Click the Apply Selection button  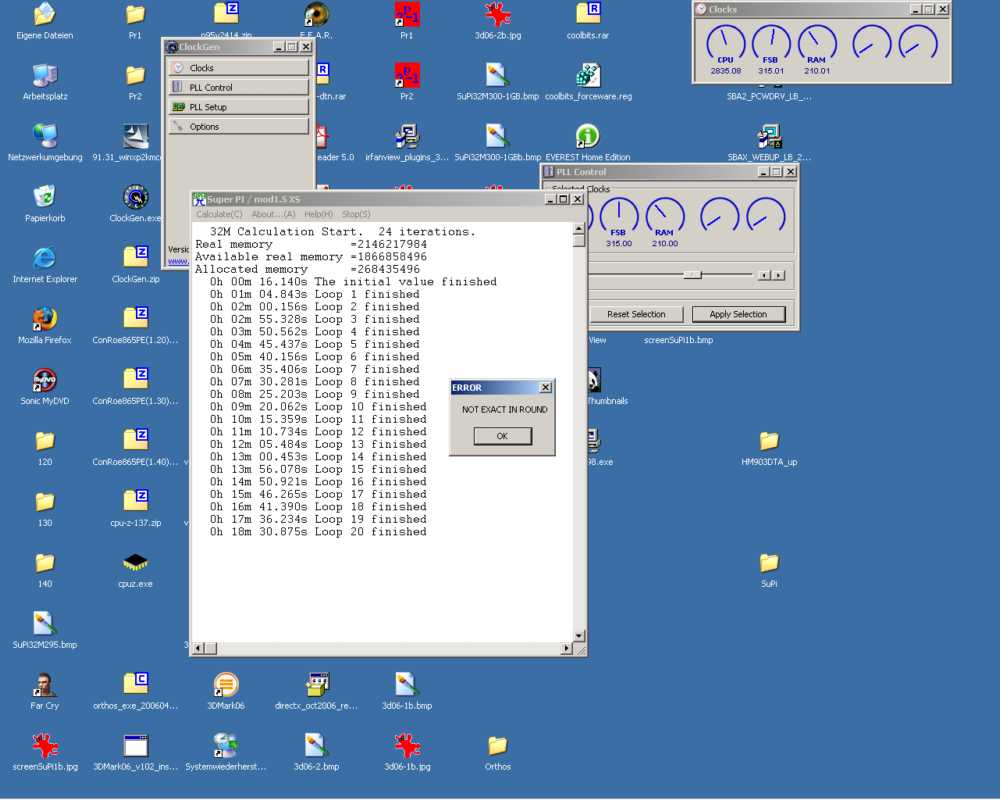pyautogui.click(x=738, y=314)
